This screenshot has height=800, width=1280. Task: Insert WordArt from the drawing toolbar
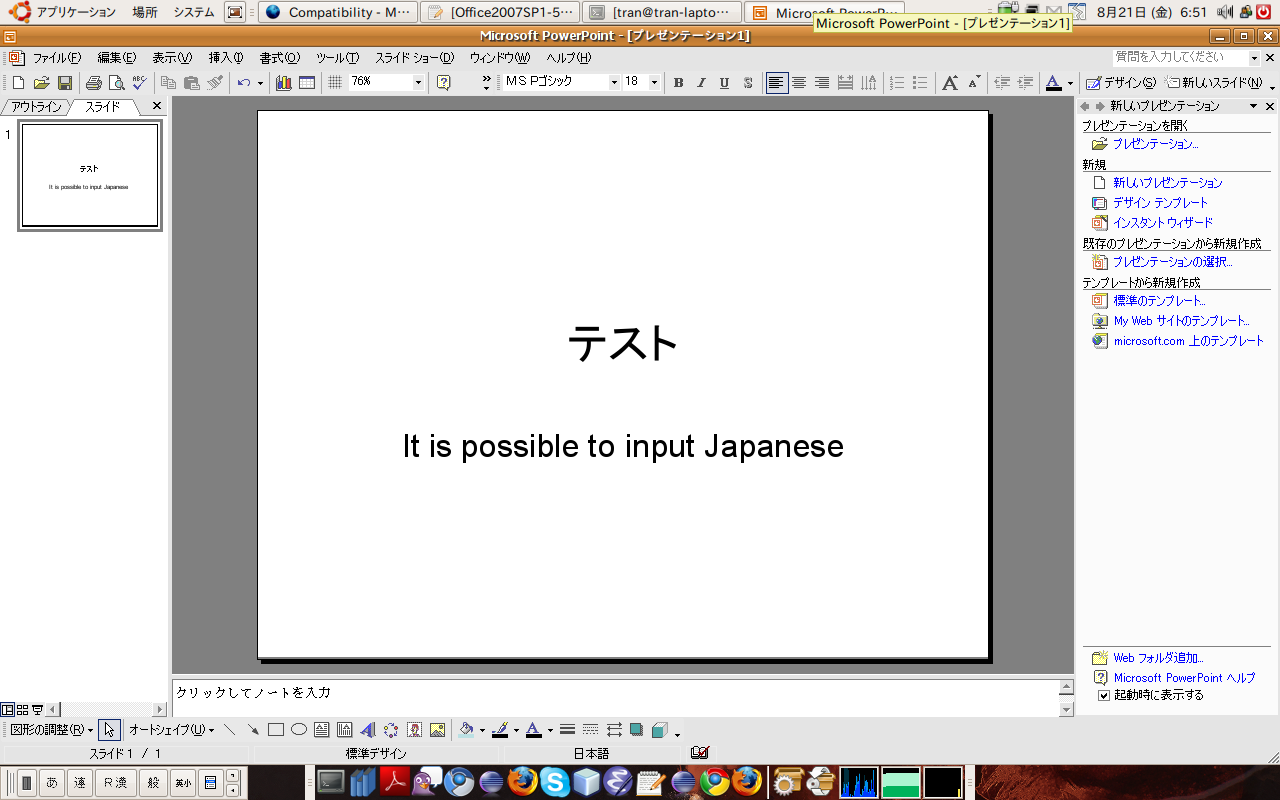click(x=367, y=730)
